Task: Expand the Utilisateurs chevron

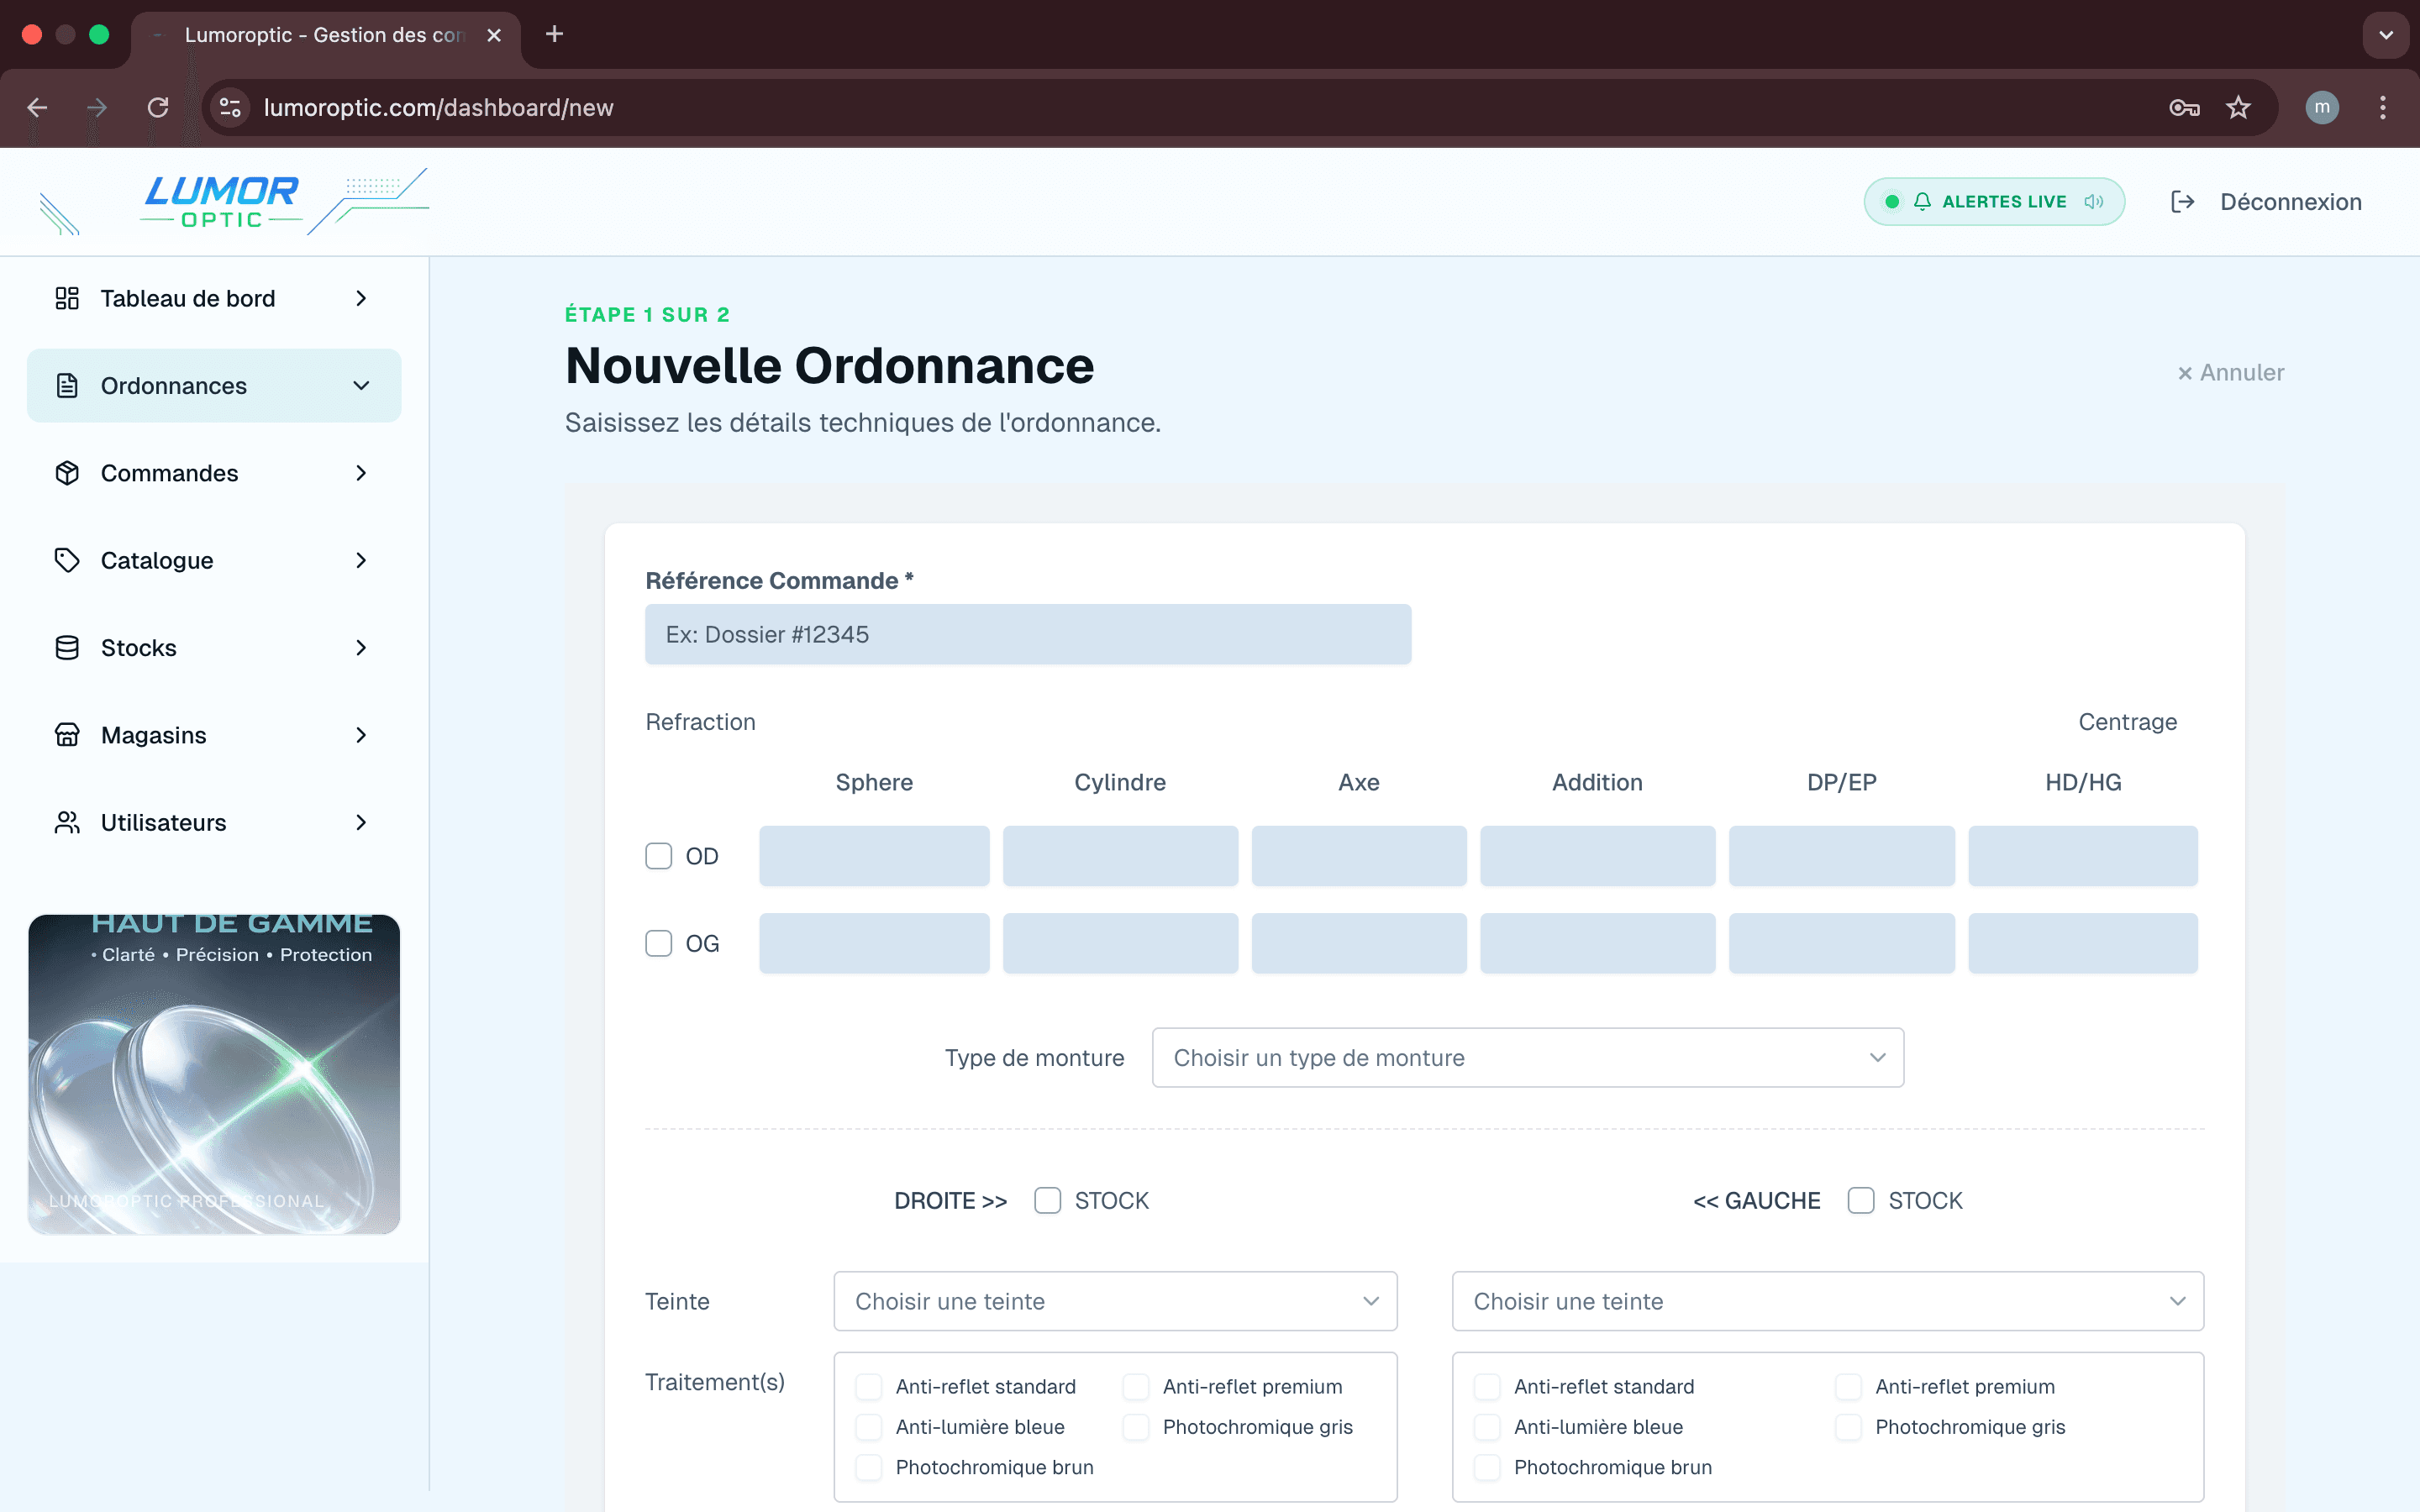Action: (x=361, y=822)
